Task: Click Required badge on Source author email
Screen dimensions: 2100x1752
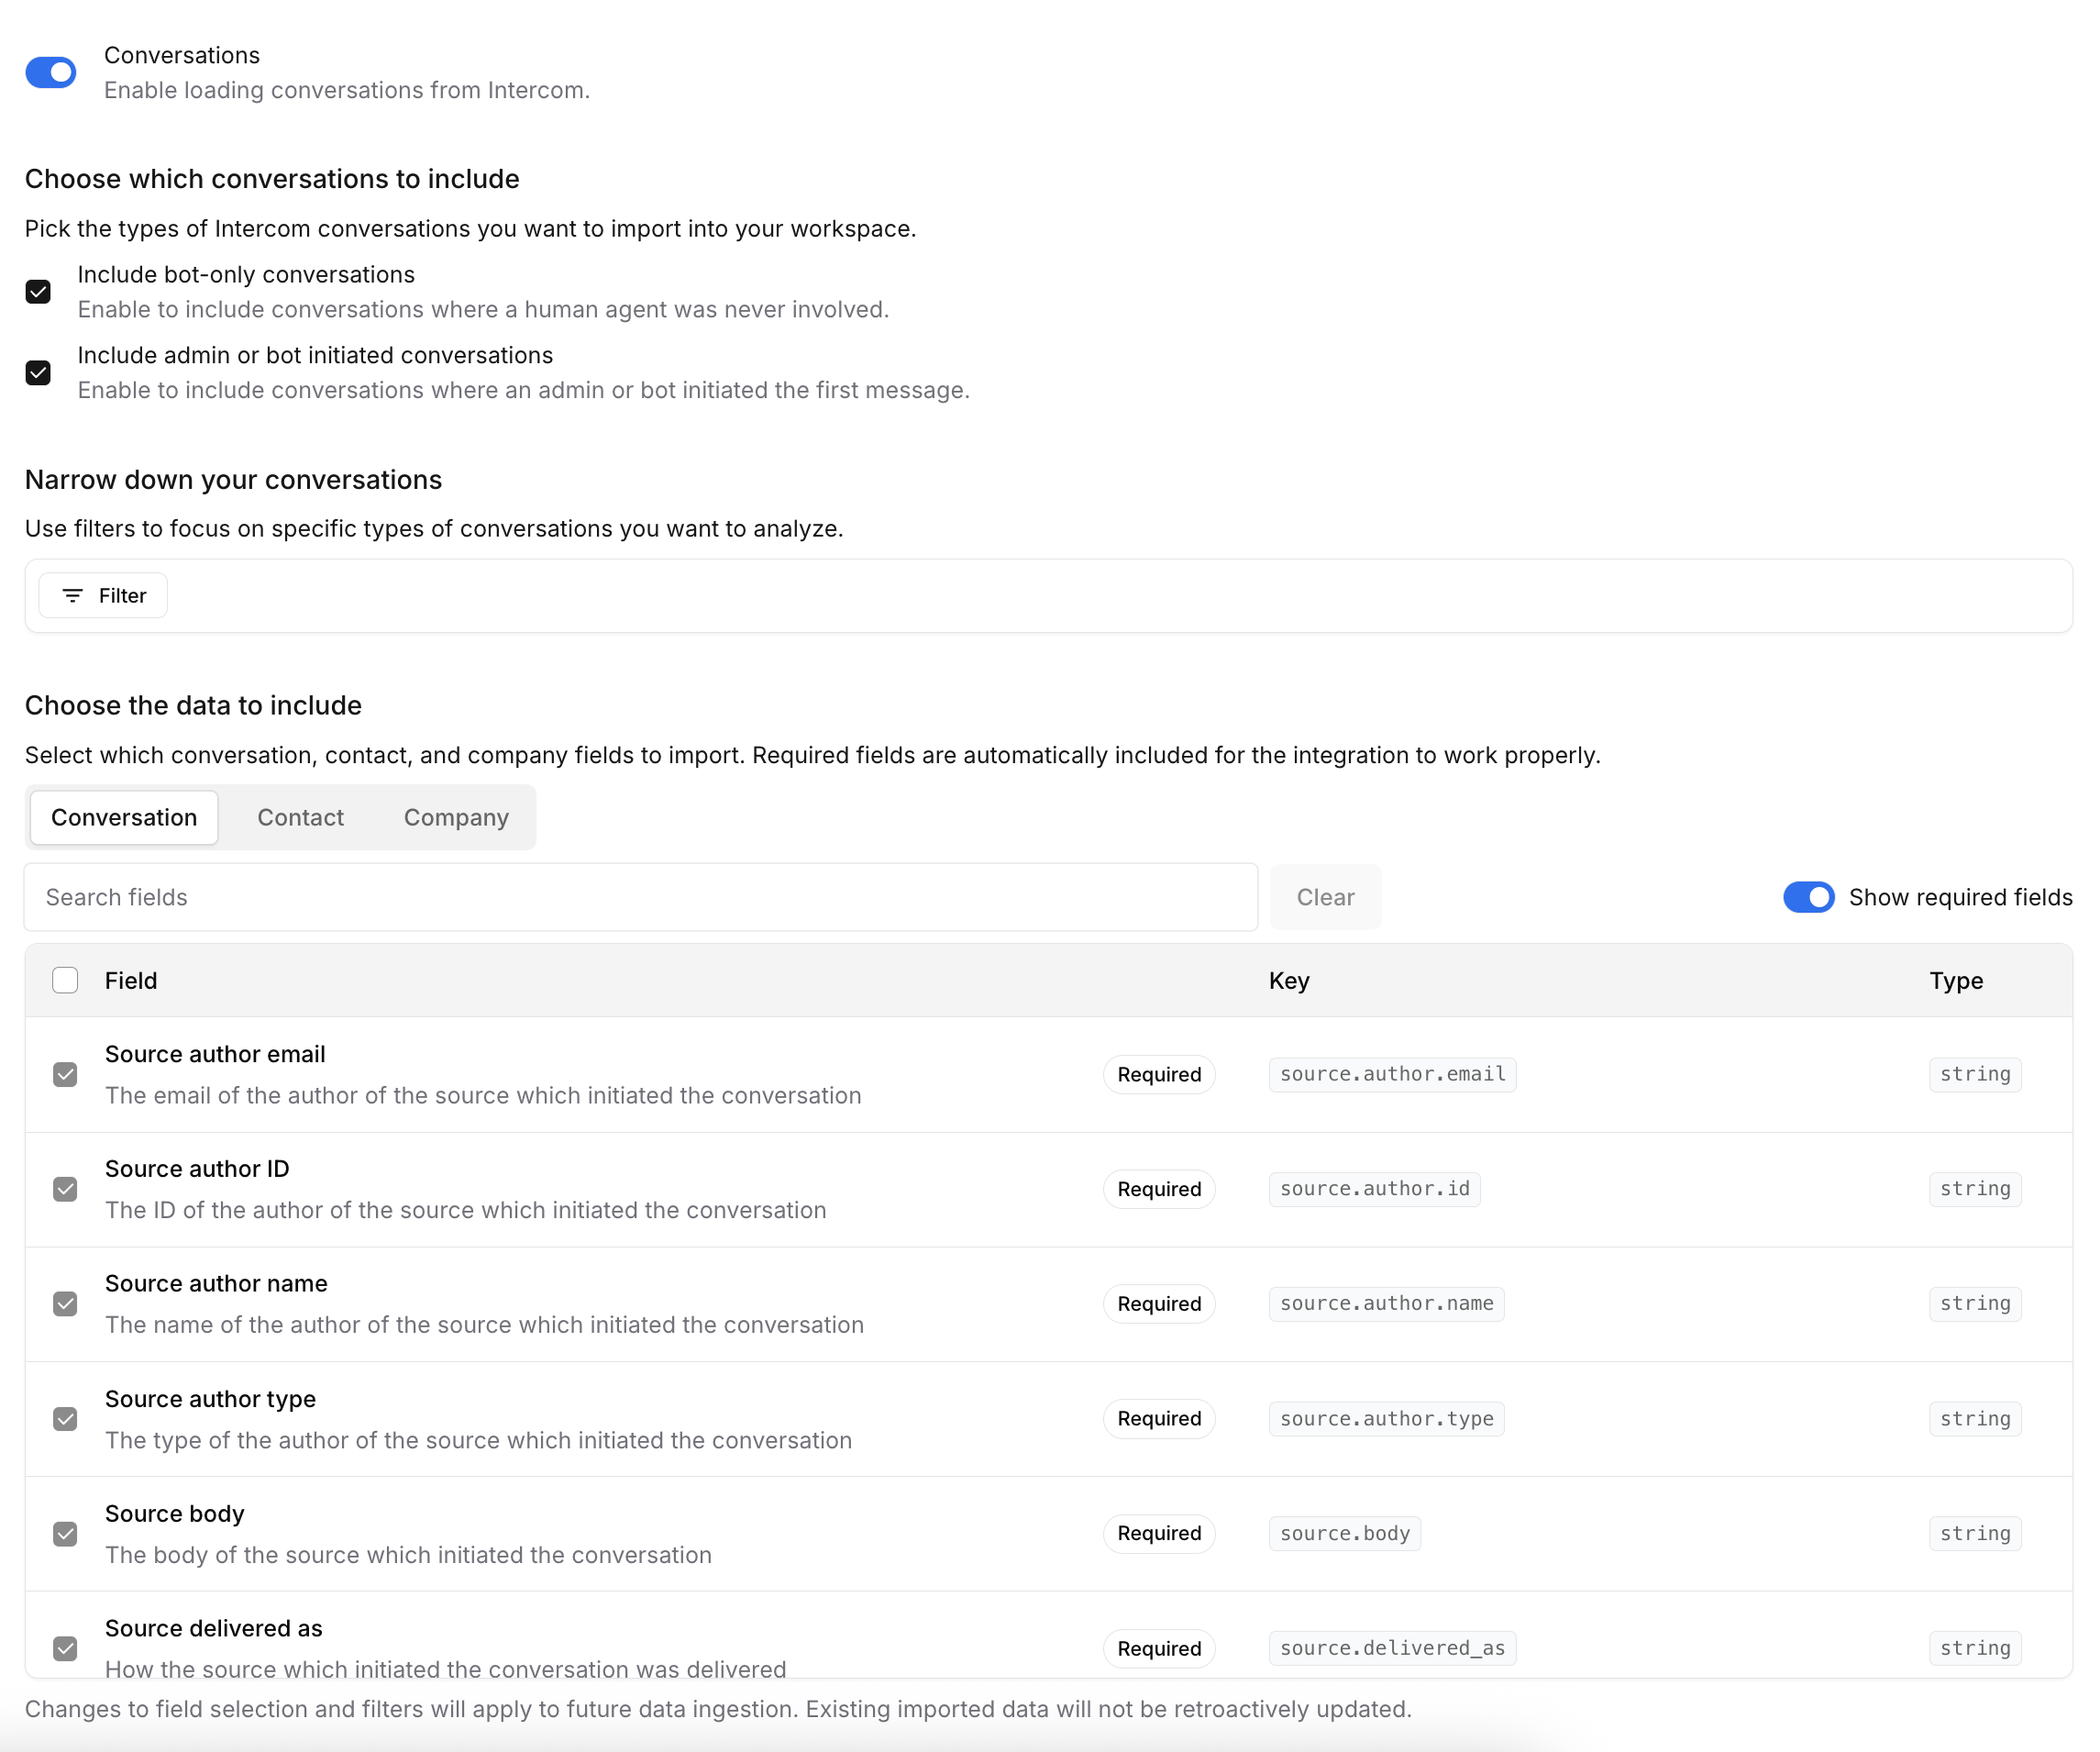Action: tap(1159, 1074)
